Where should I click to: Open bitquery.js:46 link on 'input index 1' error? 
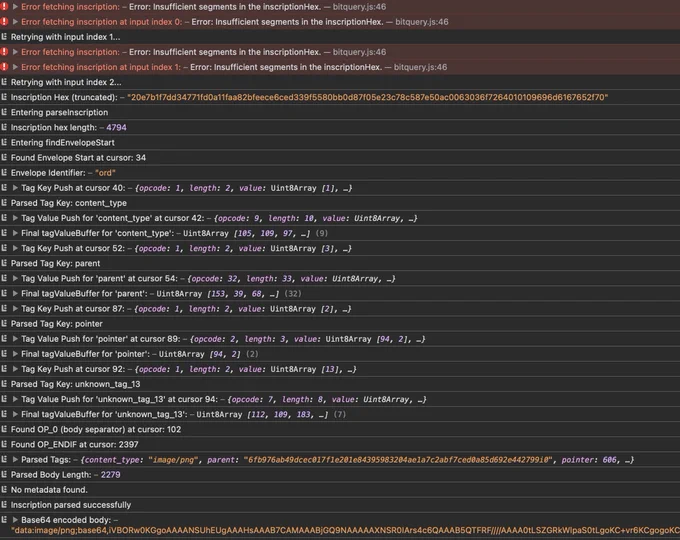420,67
